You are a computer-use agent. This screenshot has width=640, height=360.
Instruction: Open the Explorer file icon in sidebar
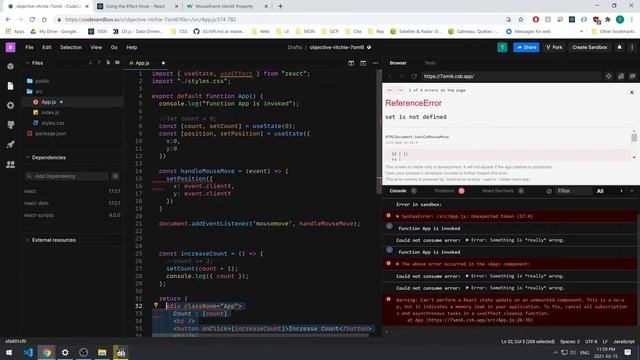[x=11, y=86]
